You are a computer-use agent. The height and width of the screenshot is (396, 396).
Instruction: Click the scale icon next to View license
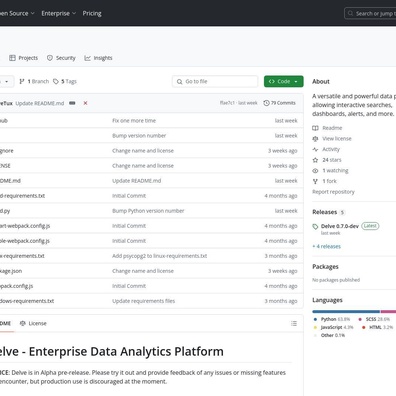315,139
